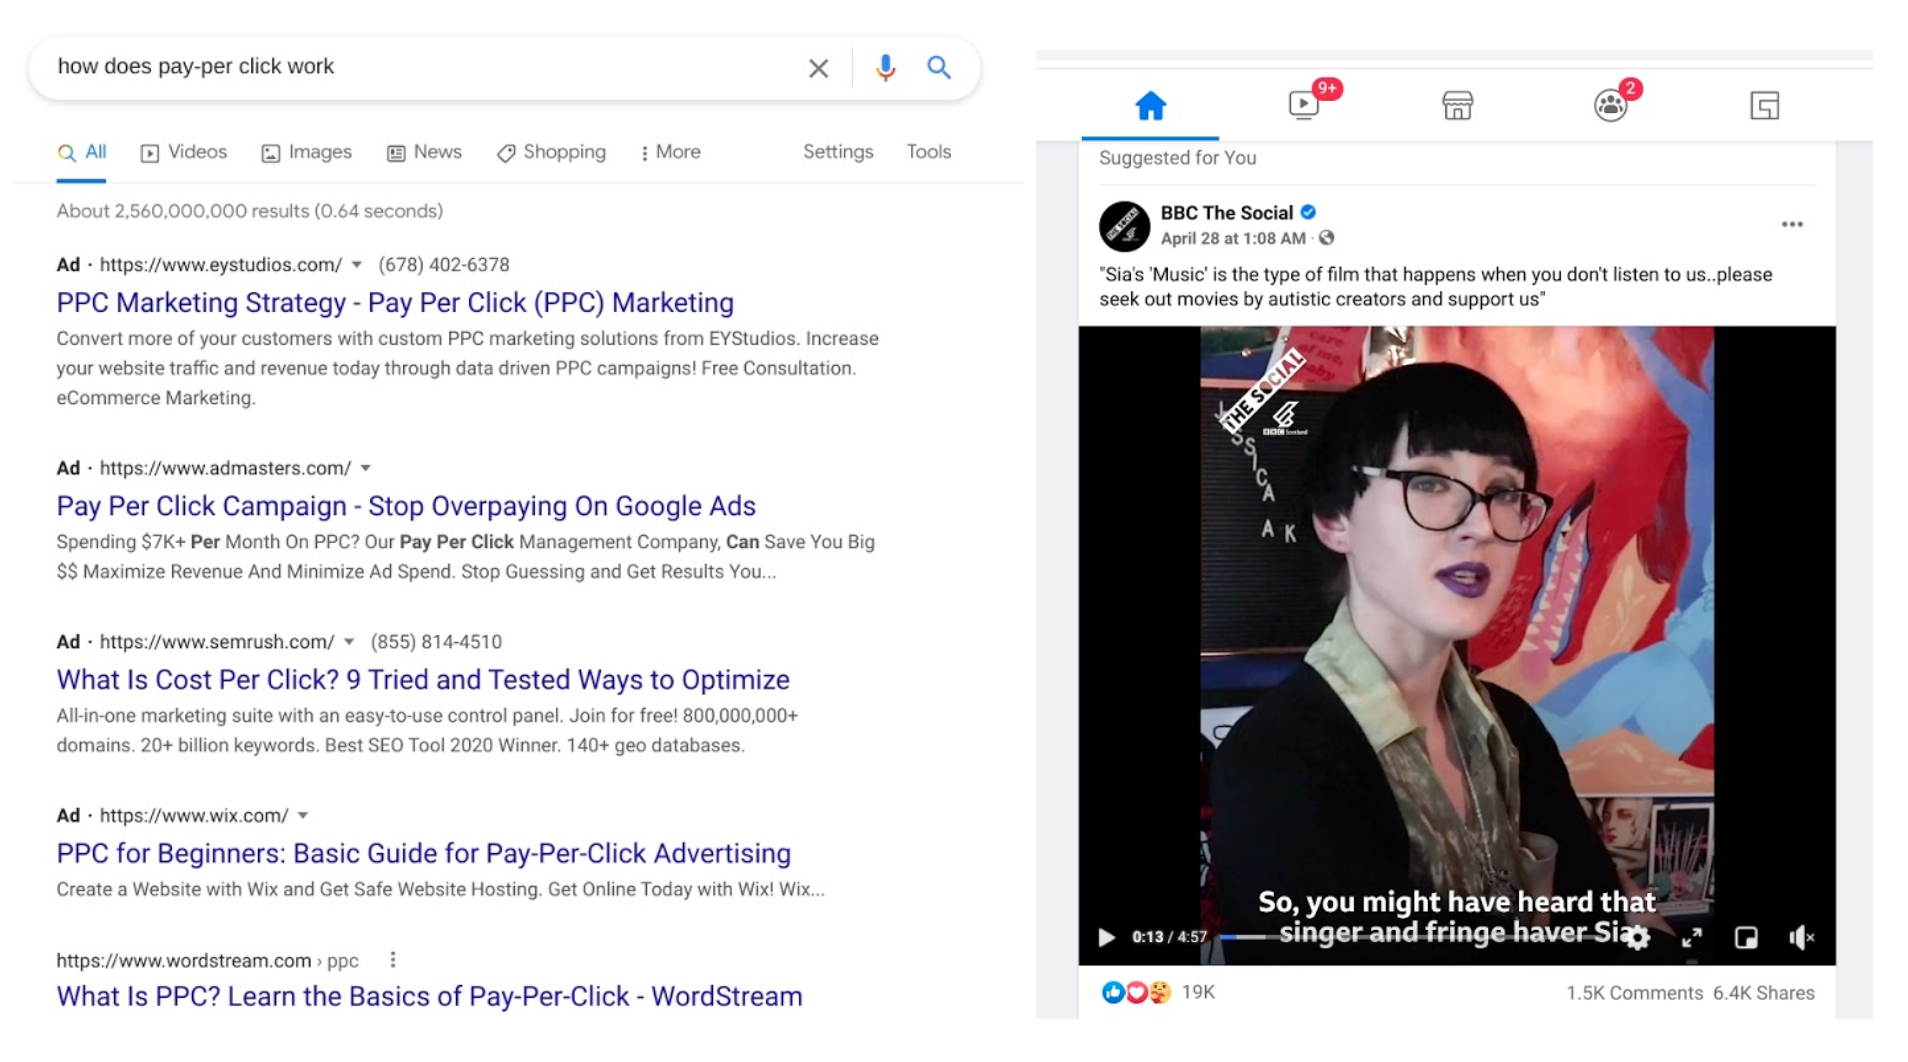The image size is (1908, 1062).
Task: Open the Groups icon with notification badge
Action: (1609, 104)
